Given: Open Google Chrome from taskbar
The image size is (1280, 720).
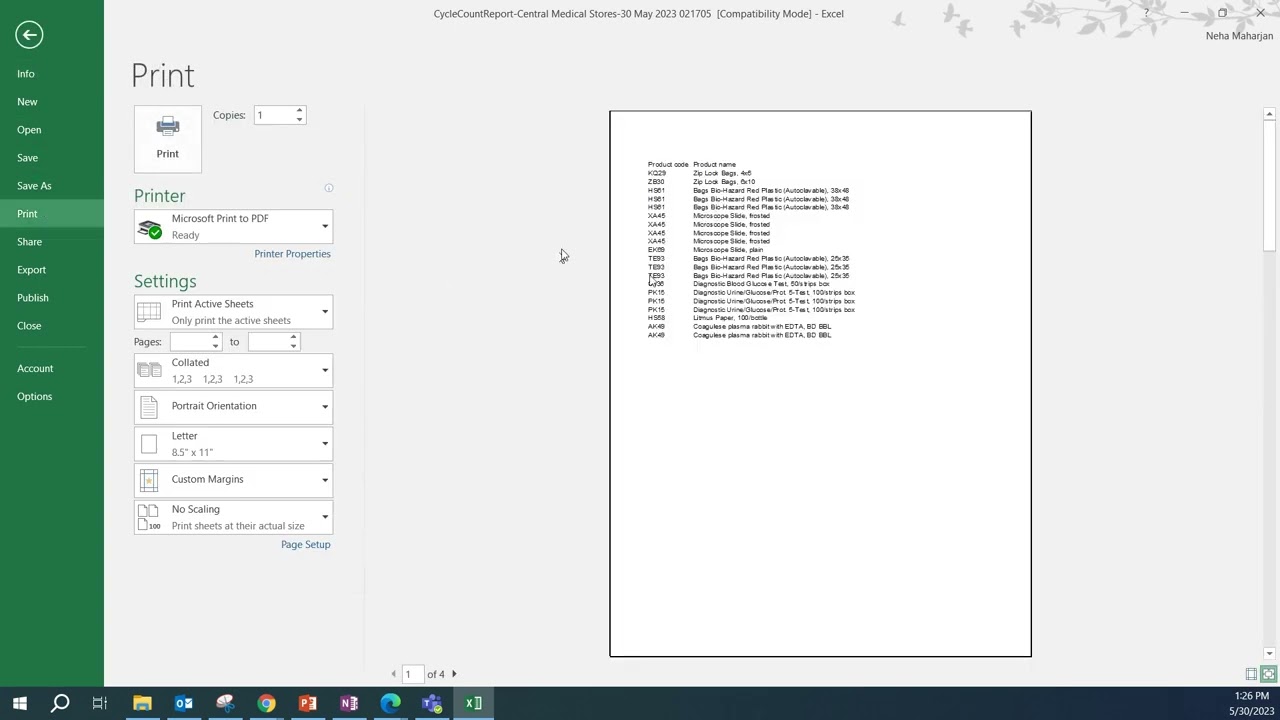Looking at the screenshot, I should click(266, 703).
